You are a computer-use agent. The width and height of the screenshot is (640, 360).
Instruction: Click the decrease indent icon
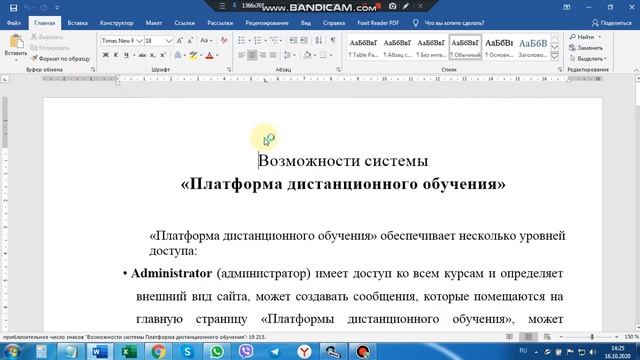293,40
